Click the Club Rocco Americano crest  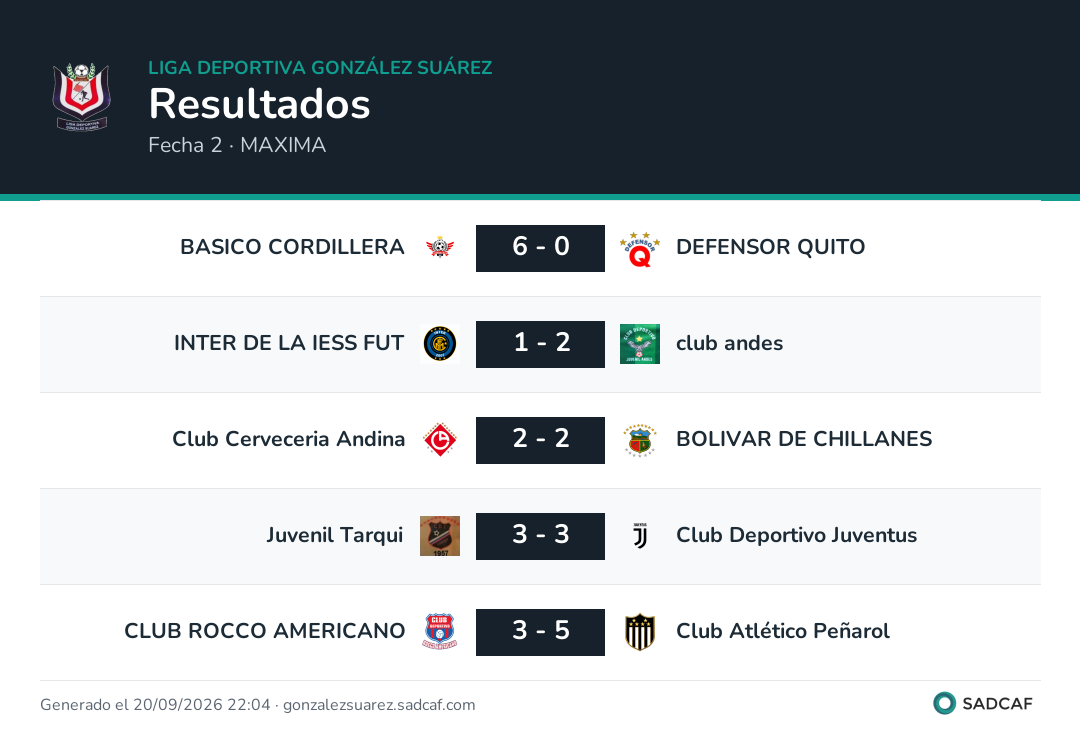440,631
